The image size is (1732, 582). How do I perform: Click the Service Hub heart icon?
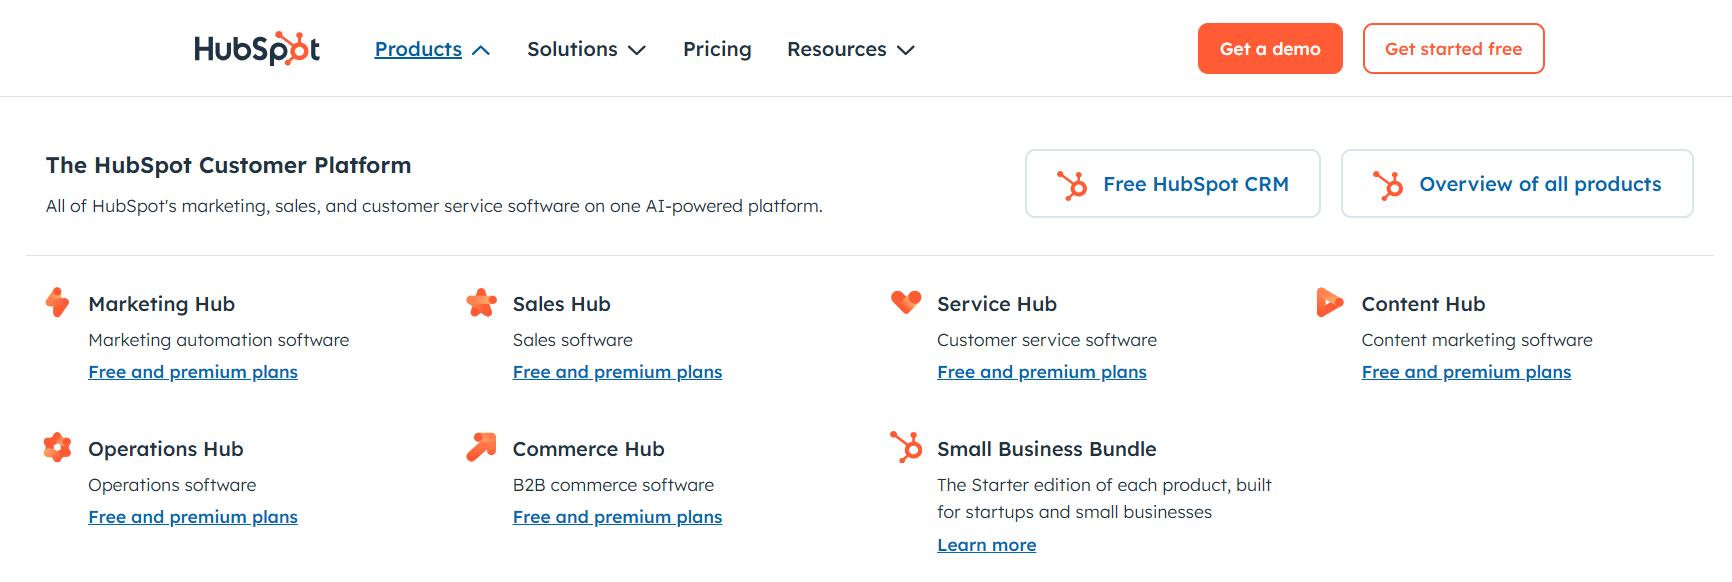[x=906, y=302]
